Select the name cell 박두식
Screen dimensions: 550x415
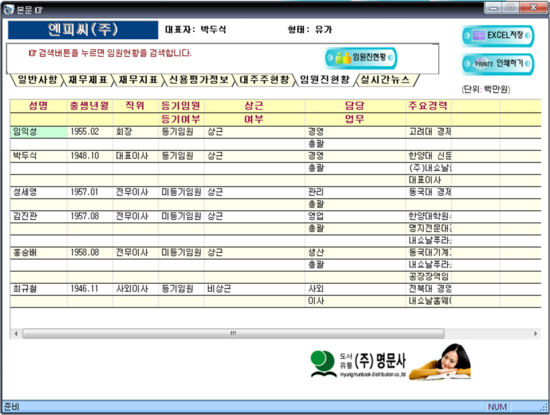[x=39, y=156]
